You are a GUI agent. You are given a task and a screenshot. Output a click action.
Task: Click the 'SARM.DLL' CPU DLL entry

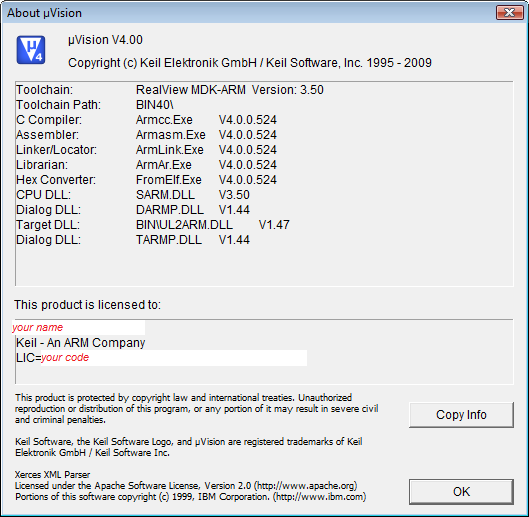click(165, 195)
